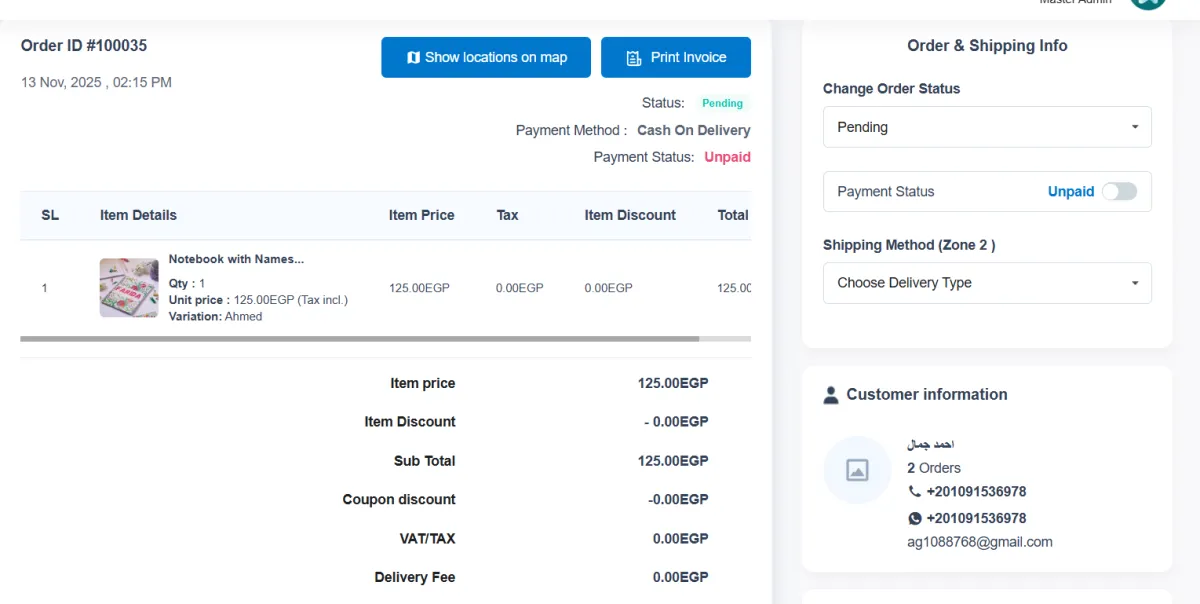Click the map icon on Show locations button
The width and height of the screenshot is (1200, 604).
click(413, 58)
